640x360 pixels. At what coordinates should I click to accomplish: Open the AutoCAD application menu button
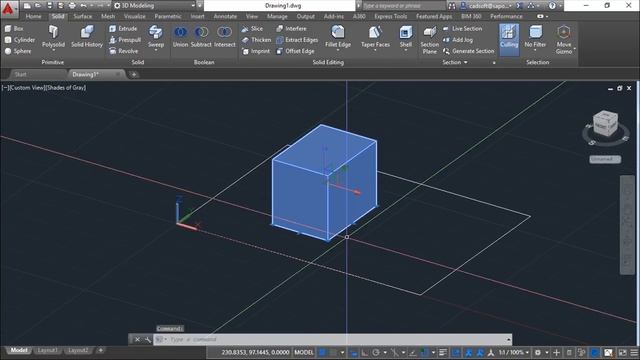9,8
